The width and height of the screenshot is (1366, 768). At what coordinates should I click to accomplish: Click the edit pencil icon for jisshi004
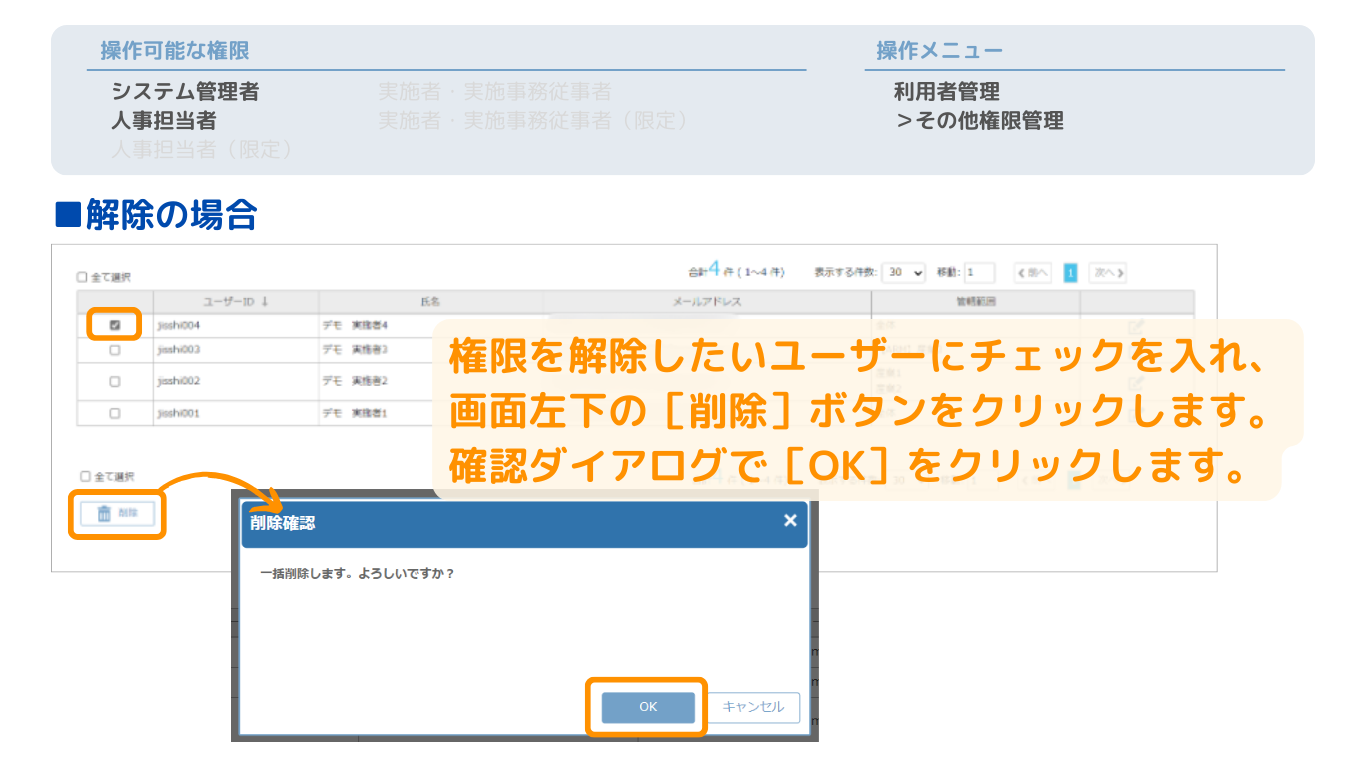[x=1136, y=326]
